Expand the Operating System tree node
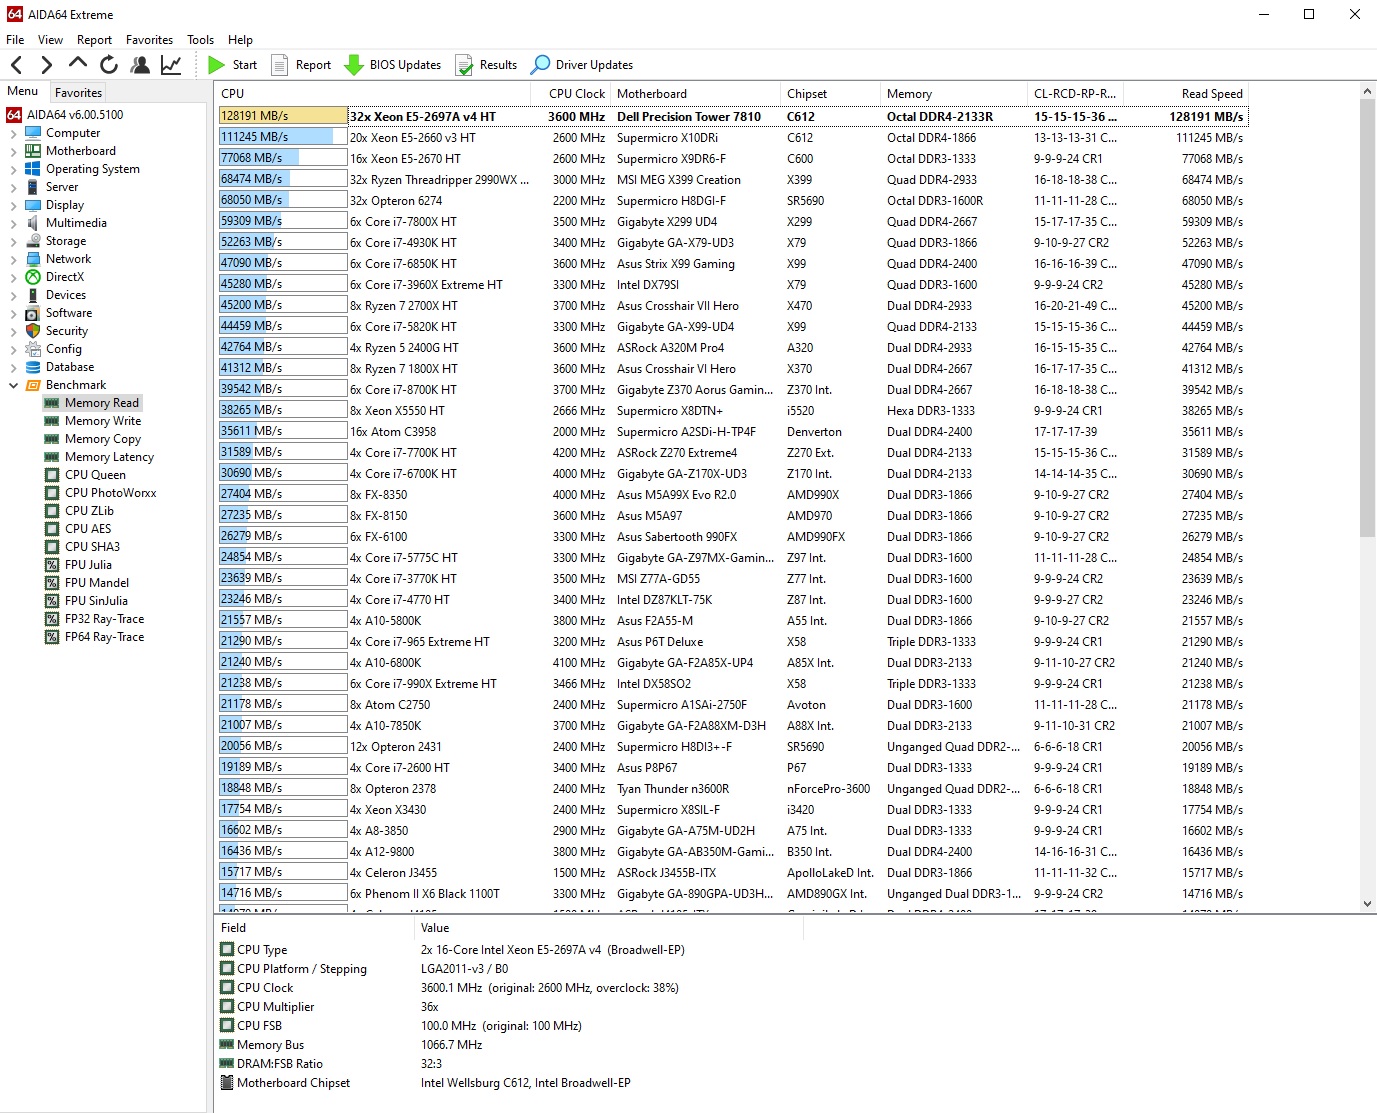1377x1113 pixels. pyautogui.click(x=13, y=169)
